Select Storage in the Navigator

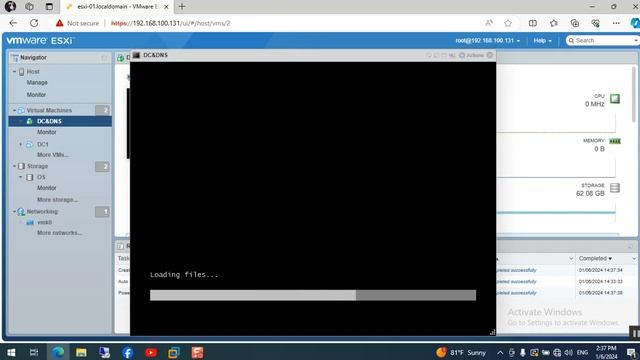[37, 166]
